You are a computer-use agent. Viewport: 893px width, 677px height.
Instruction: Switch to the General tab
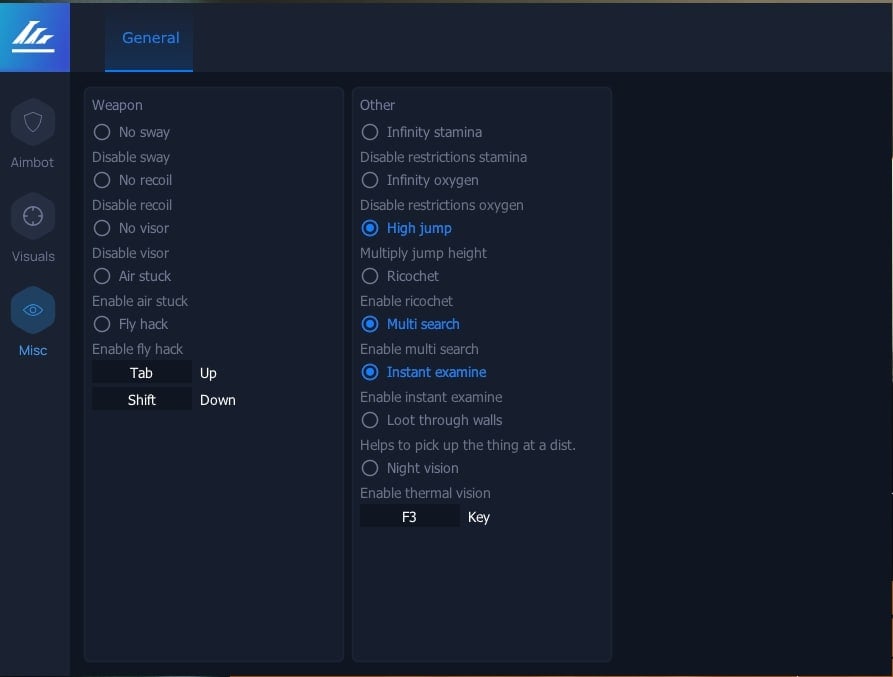pyautogui.click(x=150, y=38)
